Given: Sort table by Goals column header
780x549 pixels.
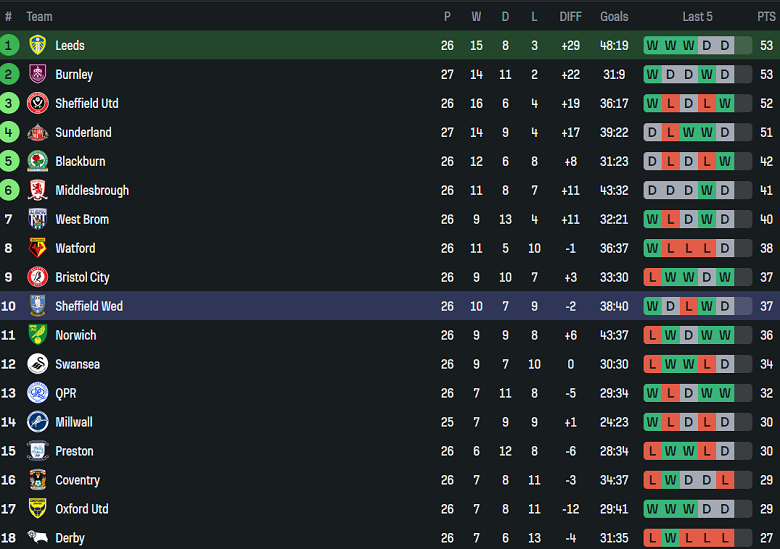Looking at the screenshot, I should coord(614,16).
